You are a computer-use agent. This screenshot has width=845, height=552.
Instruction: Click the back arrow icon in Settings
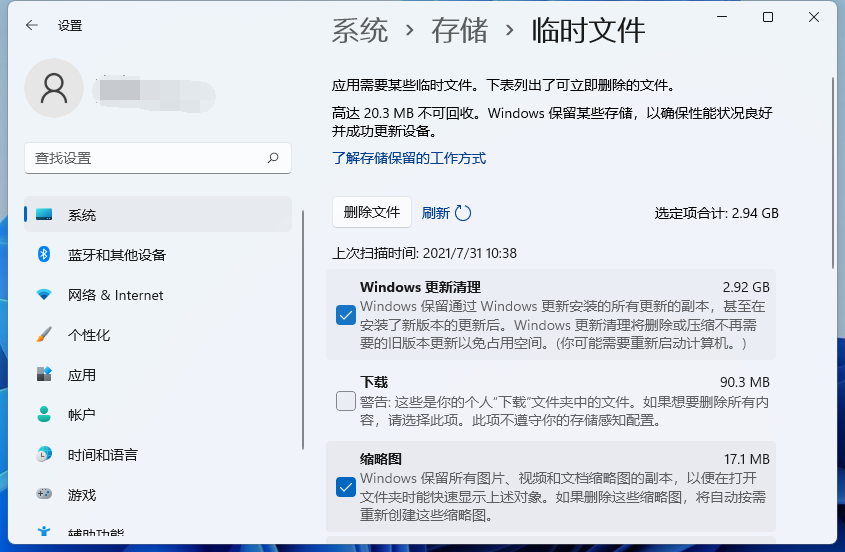click(x=32, y=25)
